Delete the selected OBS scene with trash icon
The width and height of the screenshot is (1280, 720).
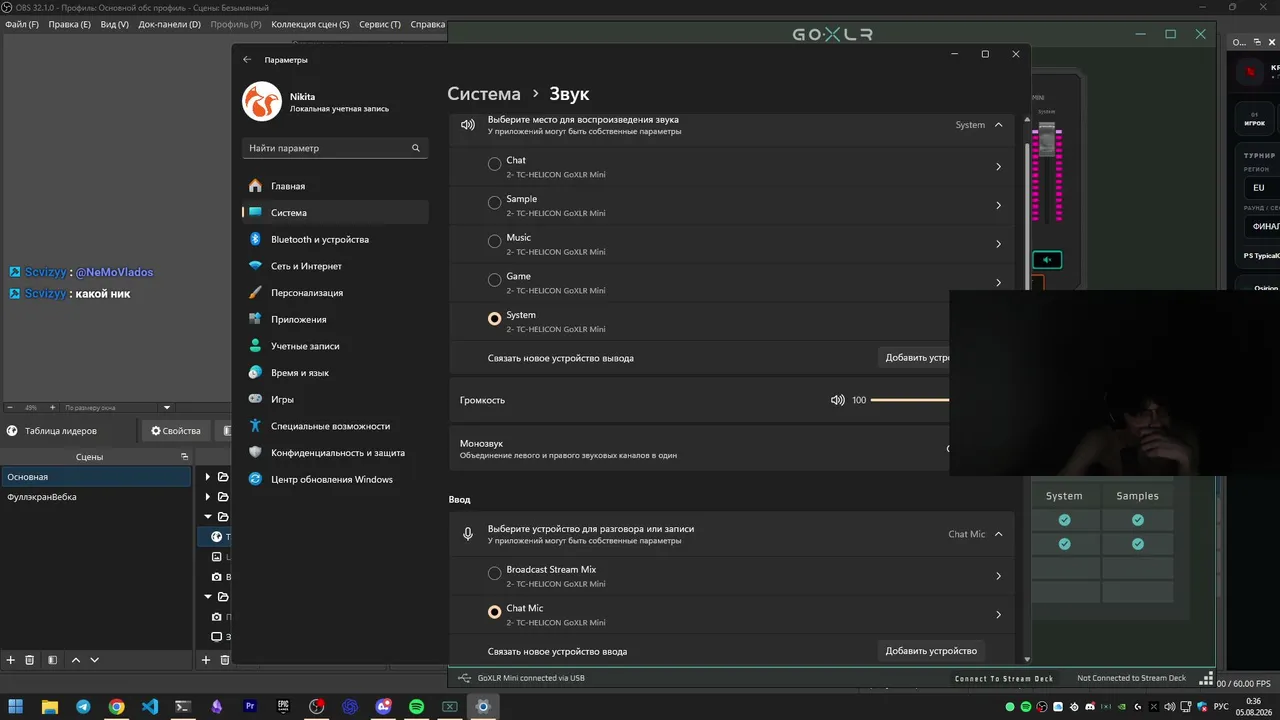(x=30, y=660)
